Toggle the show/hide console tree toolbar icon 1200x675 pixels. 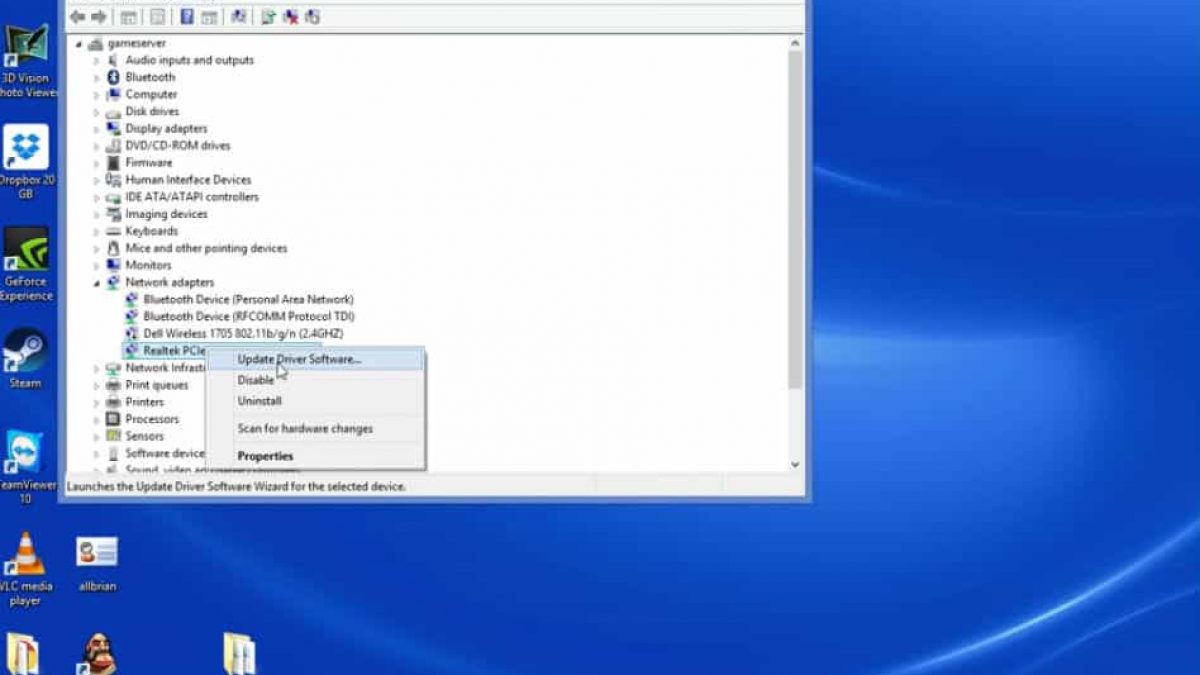[129, 17]
